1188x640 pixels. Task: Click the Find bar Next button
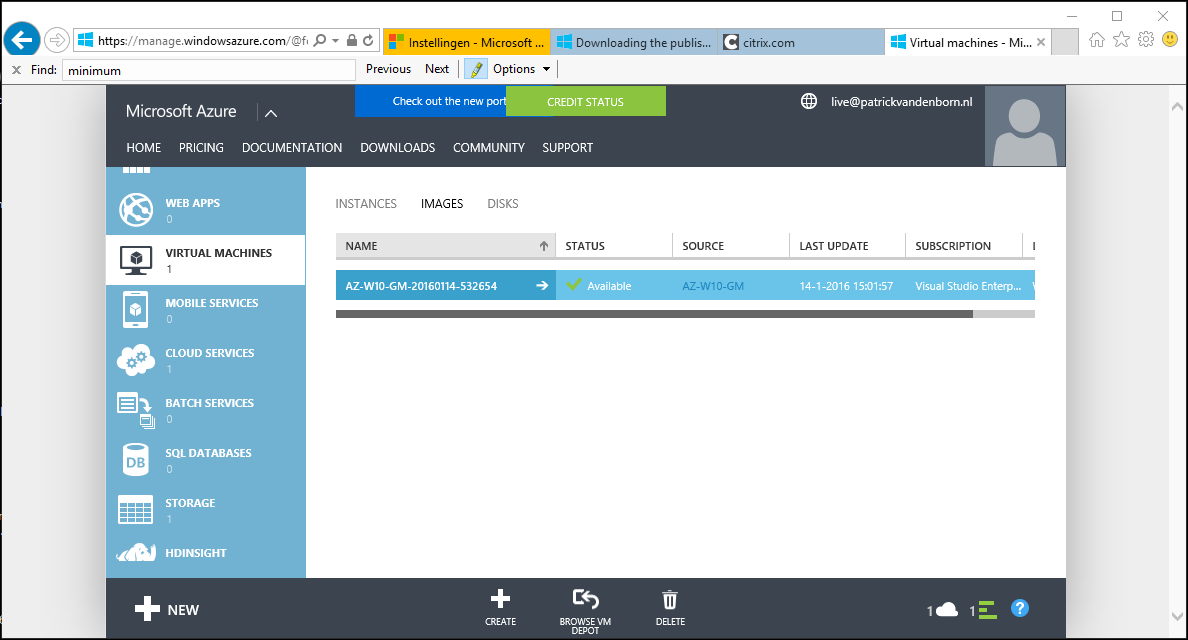pyautogui.click(x=437, y=69)
